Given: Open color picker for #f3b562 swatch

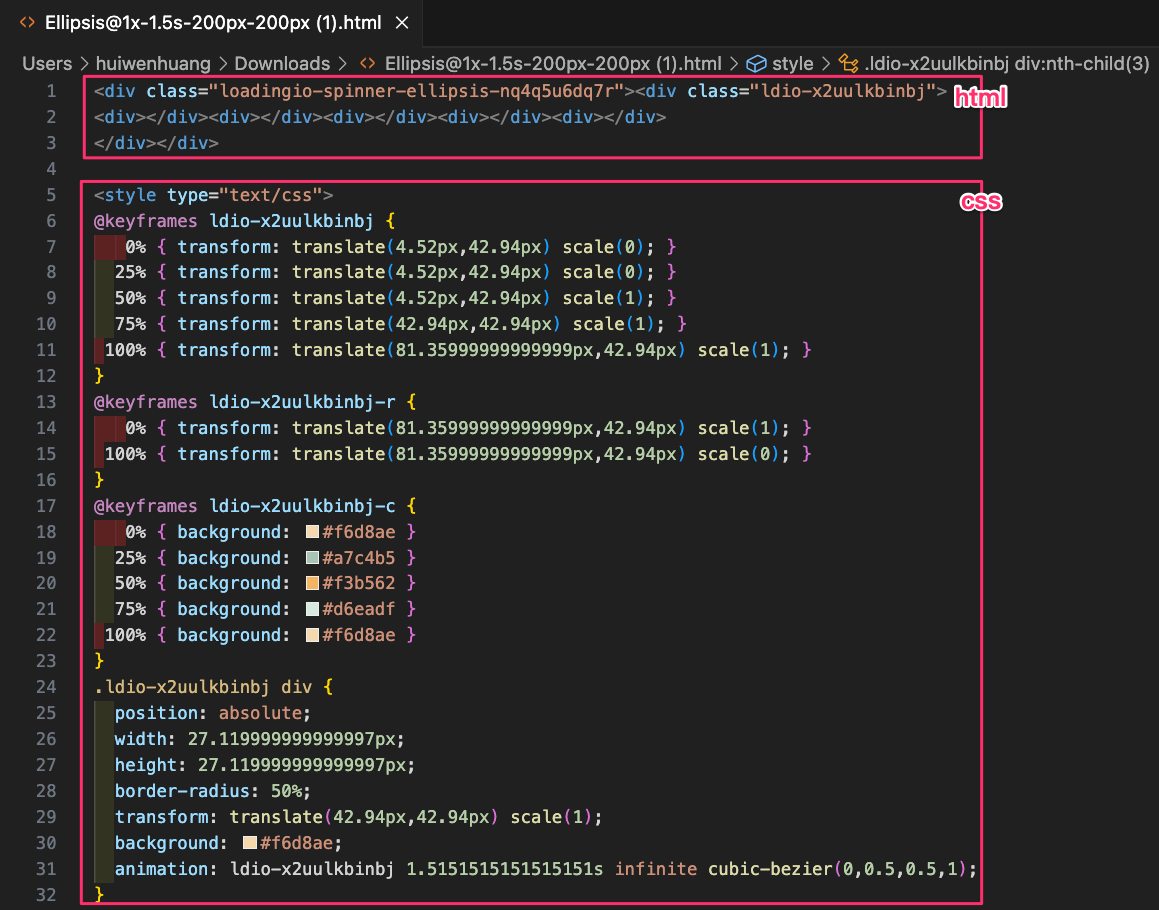Looking at the screenshot, I should tap(312, 584).
